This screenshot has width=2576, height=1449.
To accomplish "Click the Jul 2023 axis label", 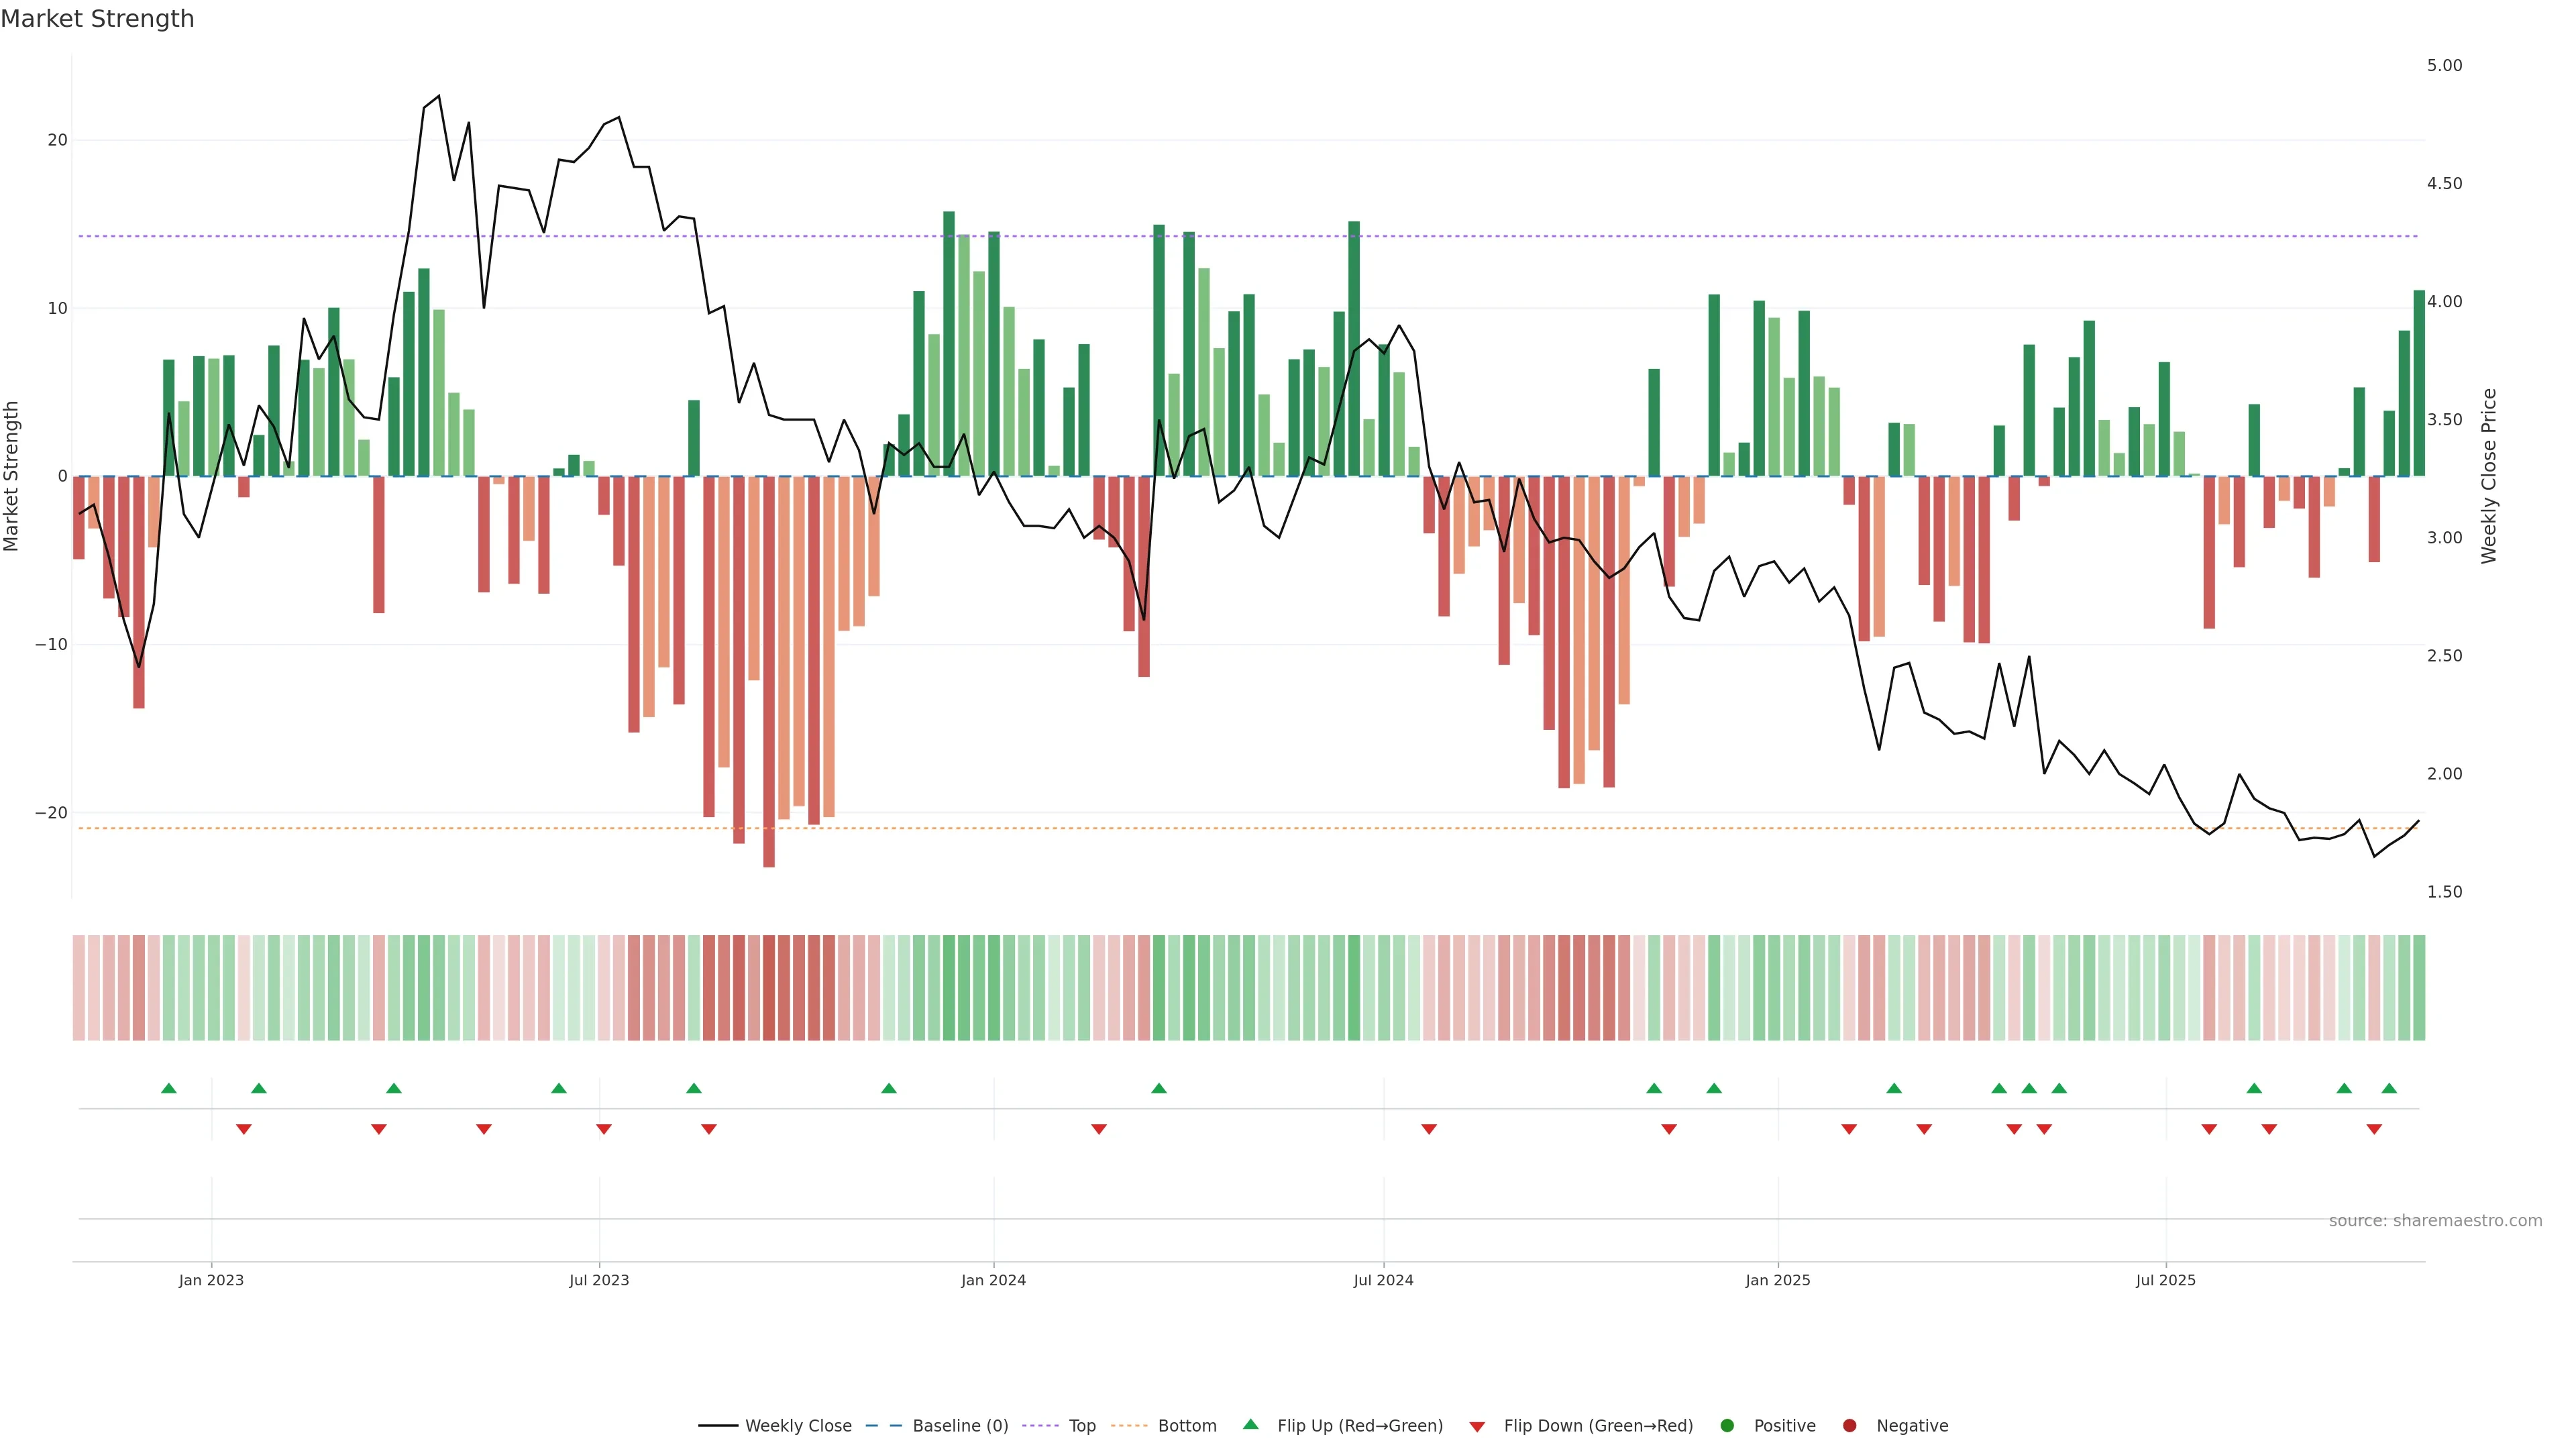I will (599, 1280).
